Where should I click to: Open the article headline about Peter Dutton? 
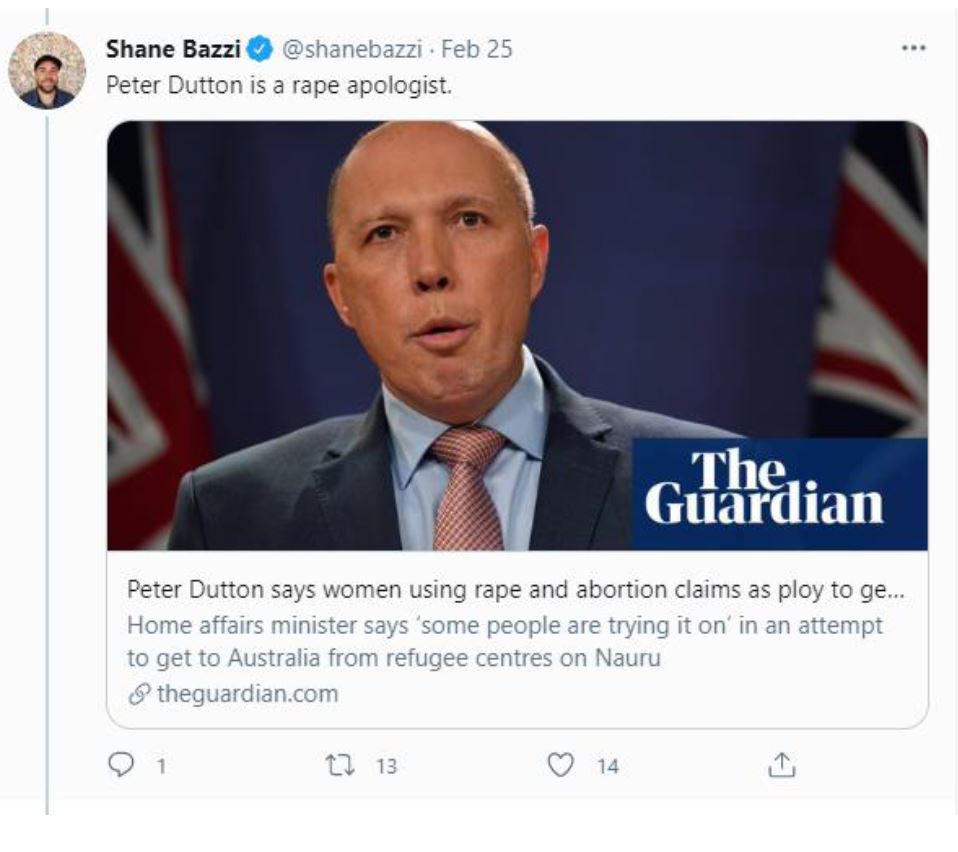tap(516, 589)
